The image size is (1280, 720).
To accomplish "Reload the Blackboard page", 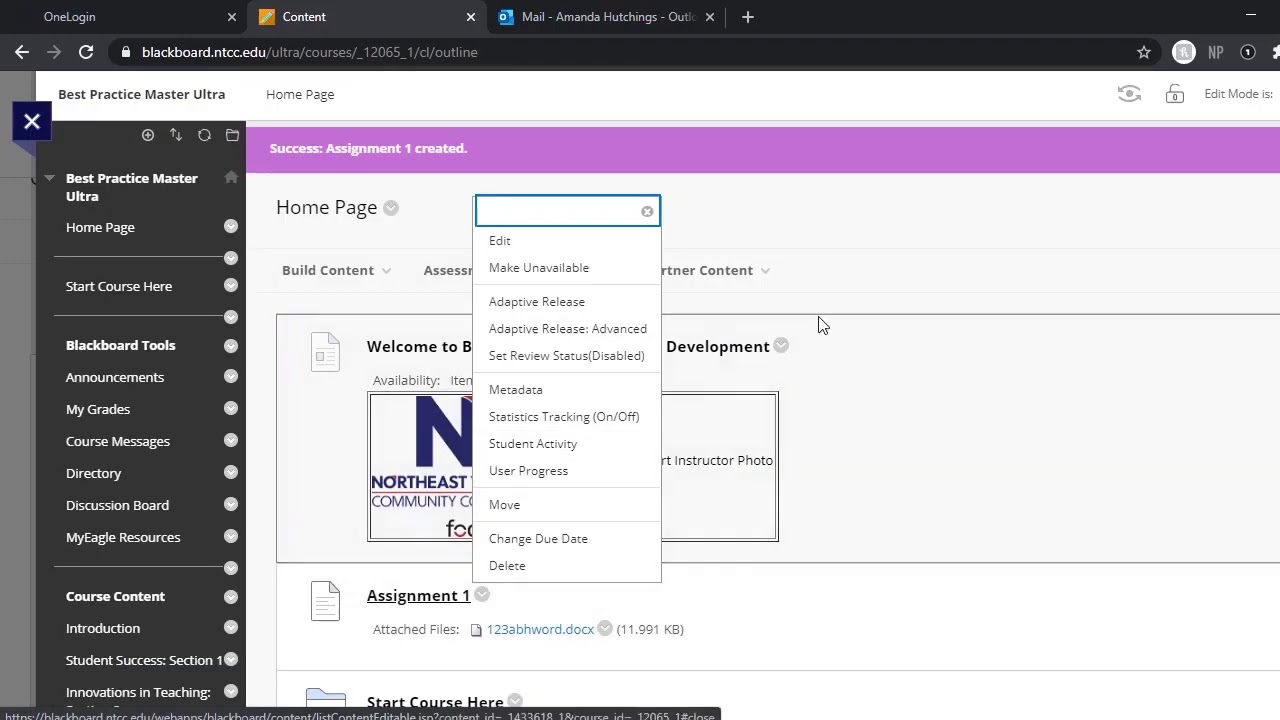I will pos(86,52).
